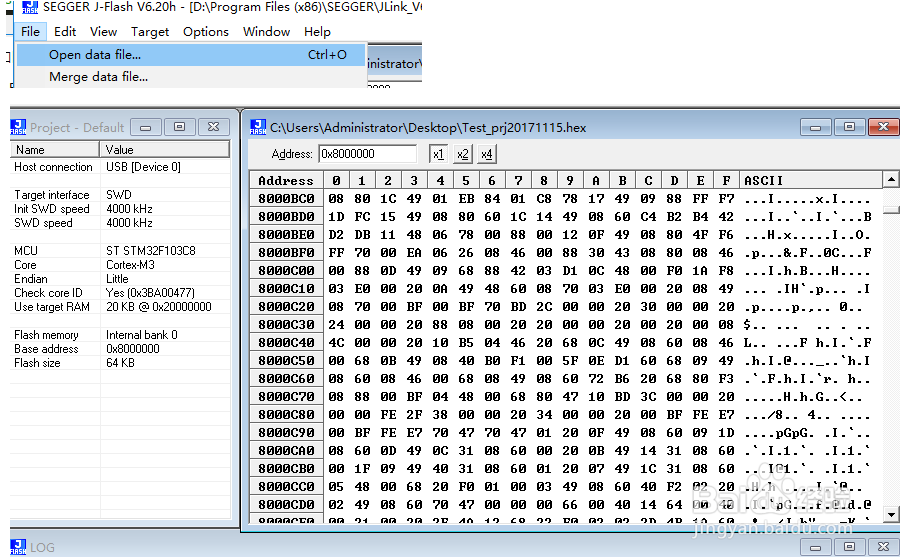
Task: Choose Open data file... entry
Action: 191,55
